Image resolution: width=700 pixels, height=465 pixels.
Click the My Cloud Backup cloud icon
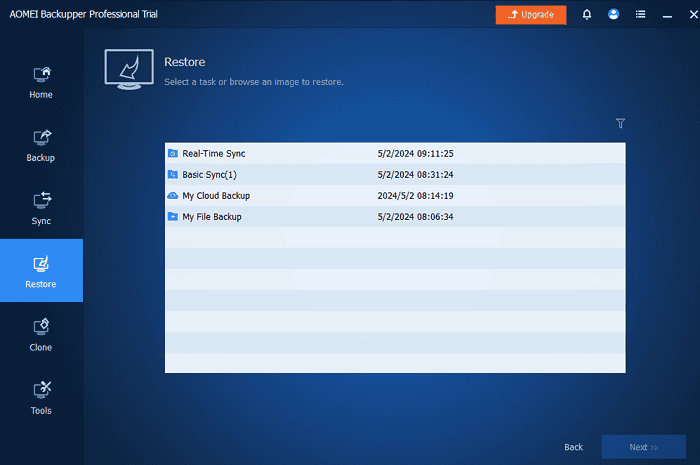(x=173, y=196)
